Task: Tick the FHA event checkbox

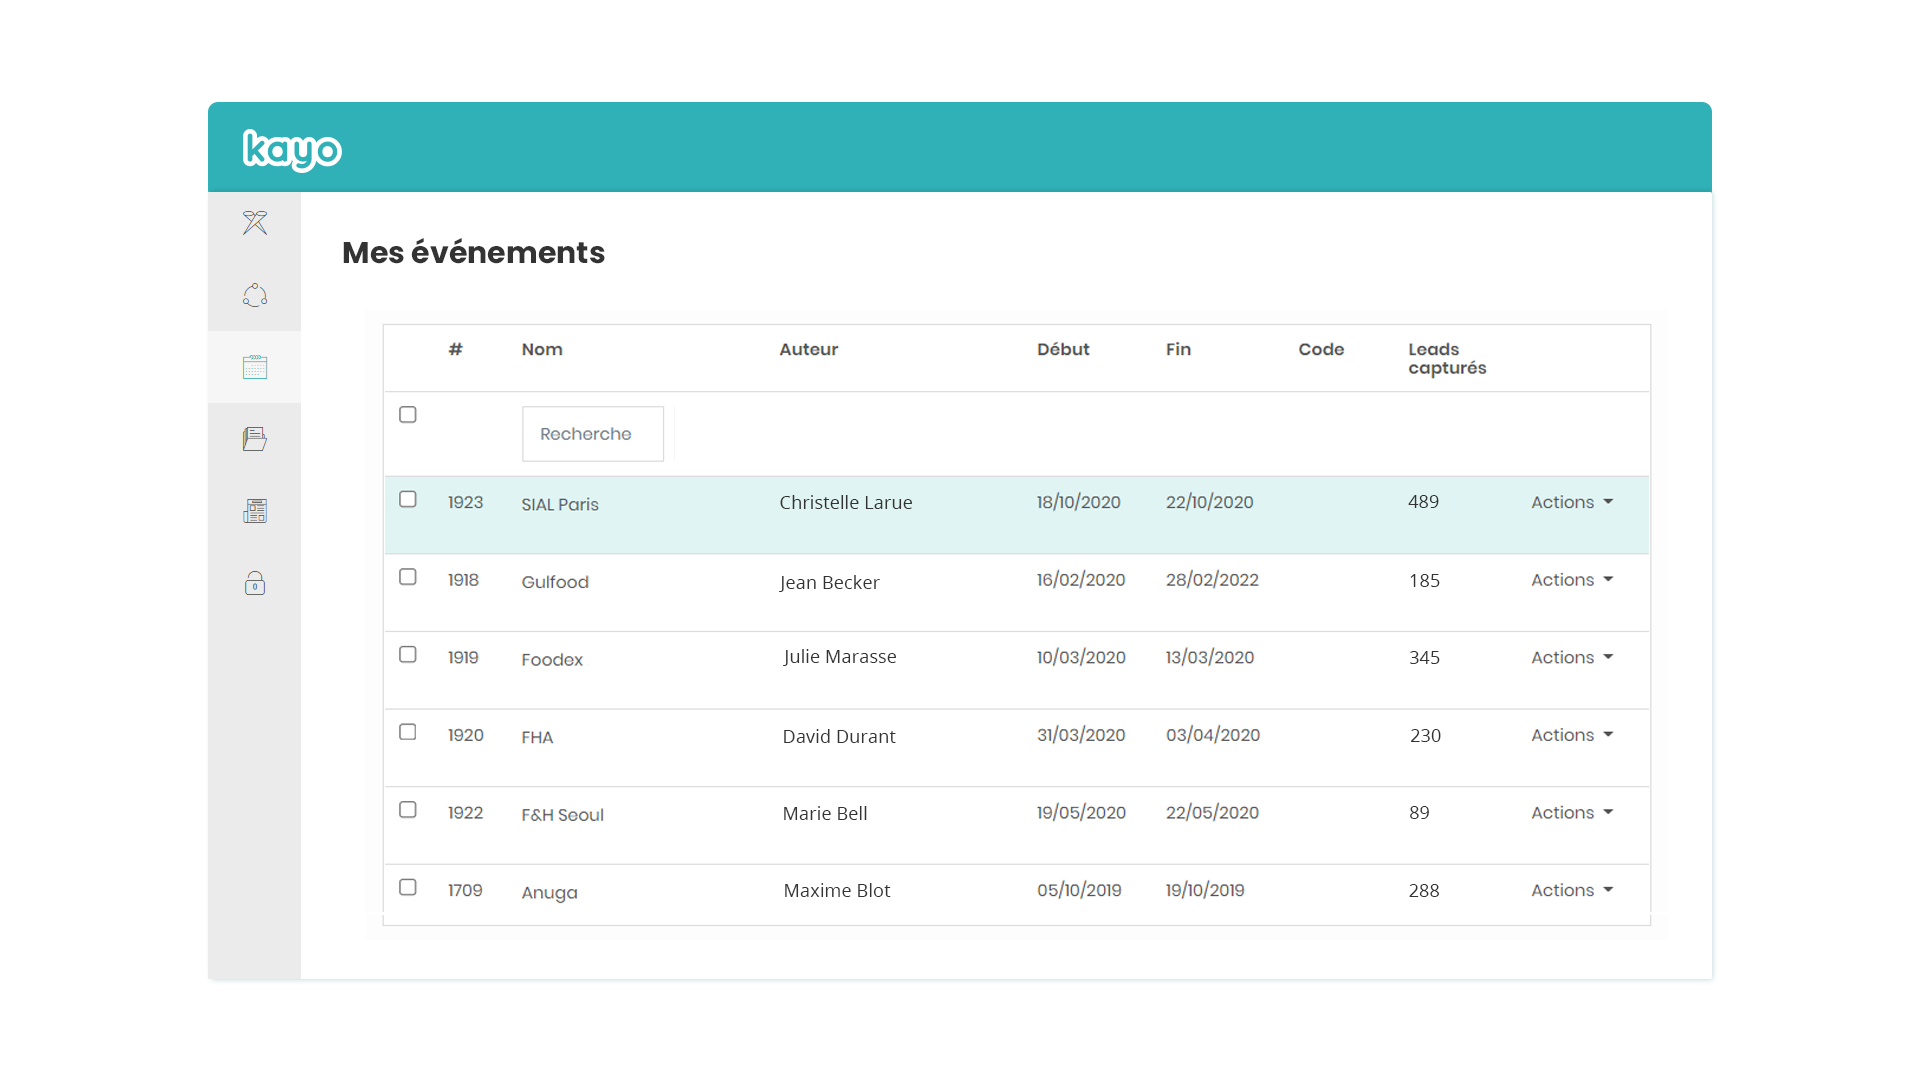Action: (x=408, y=732)
